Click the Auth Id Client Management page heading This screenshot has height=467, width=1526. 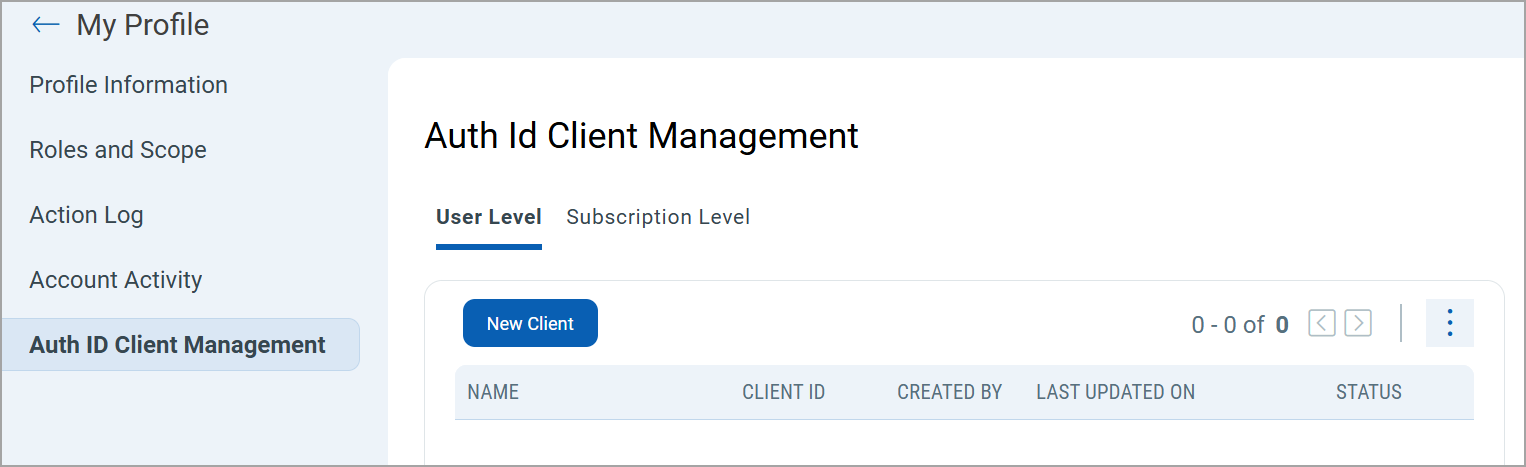tap(641, 135)
